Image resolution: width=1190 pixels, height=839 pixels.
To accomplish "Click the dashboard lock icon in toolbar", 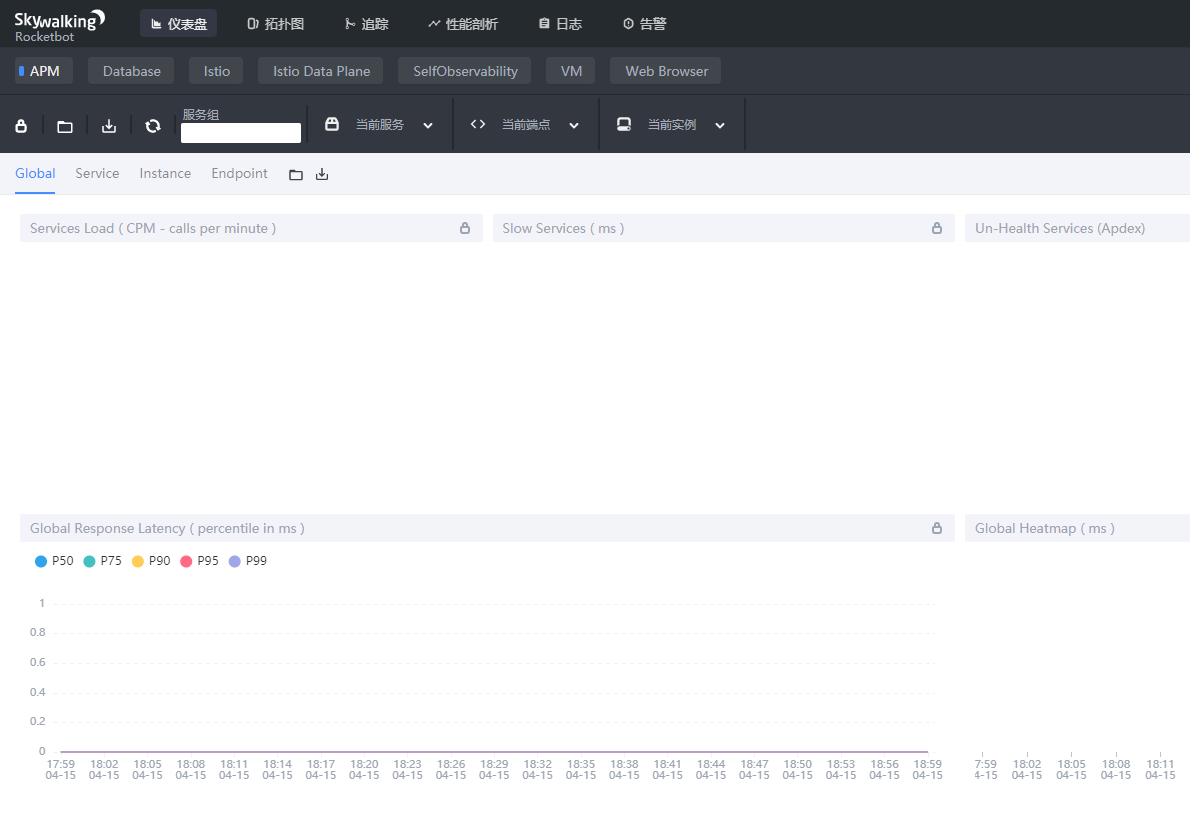I will (21, 124).
